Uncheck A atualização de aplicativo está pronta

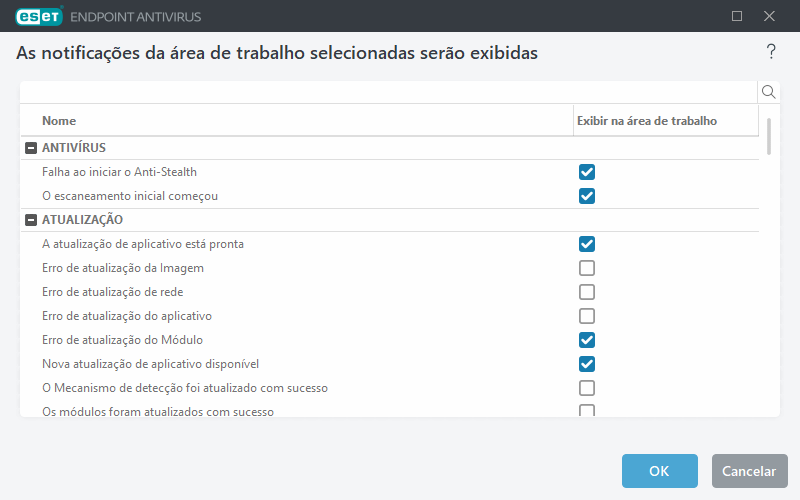click(x=587, y=244)
